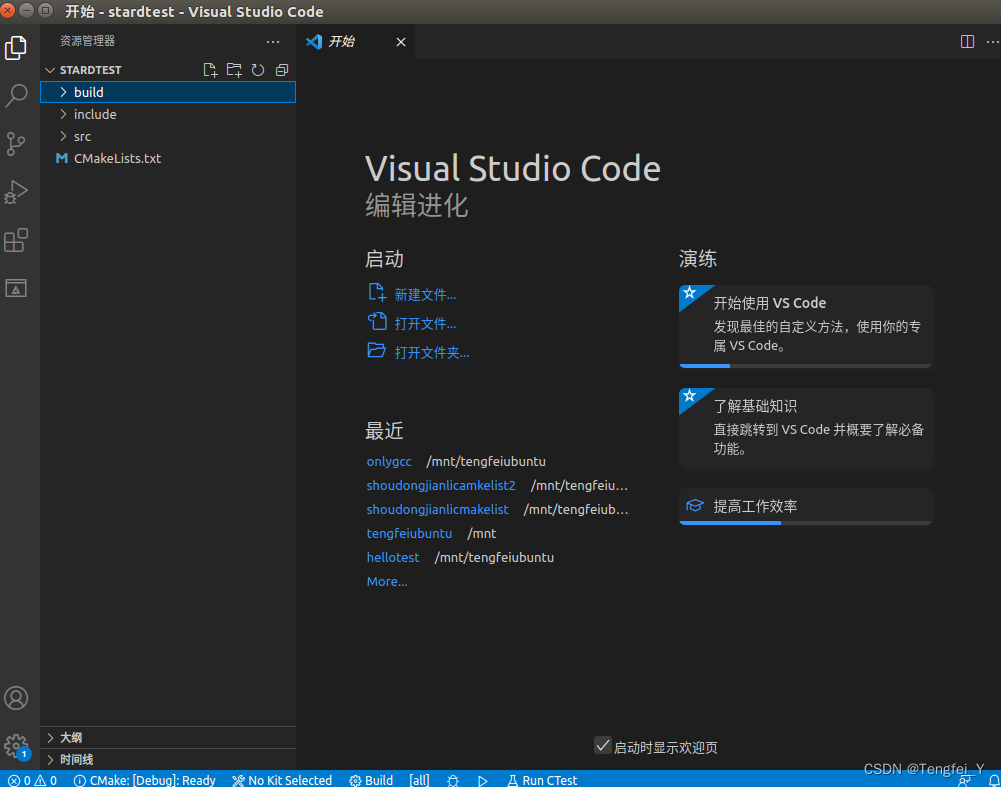The width and height of the screenshot is (1001, 787).
Task: Expand the src folder
Action: 168,136
